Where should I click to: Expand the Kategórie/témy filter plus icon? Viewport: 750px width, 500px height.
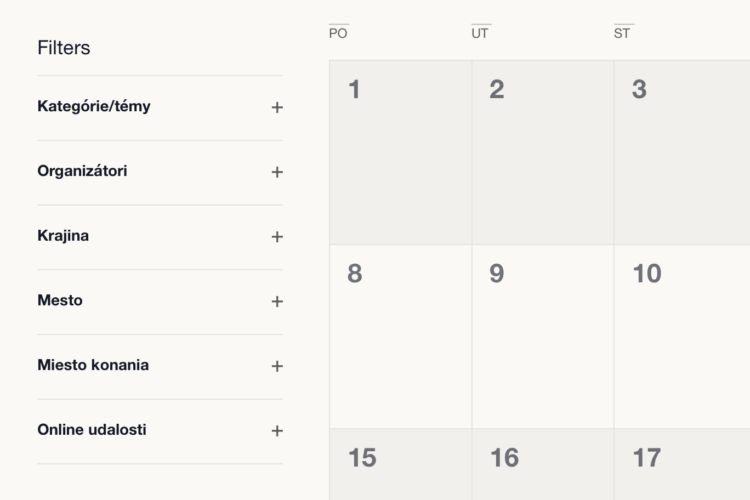tap(277, 107)
